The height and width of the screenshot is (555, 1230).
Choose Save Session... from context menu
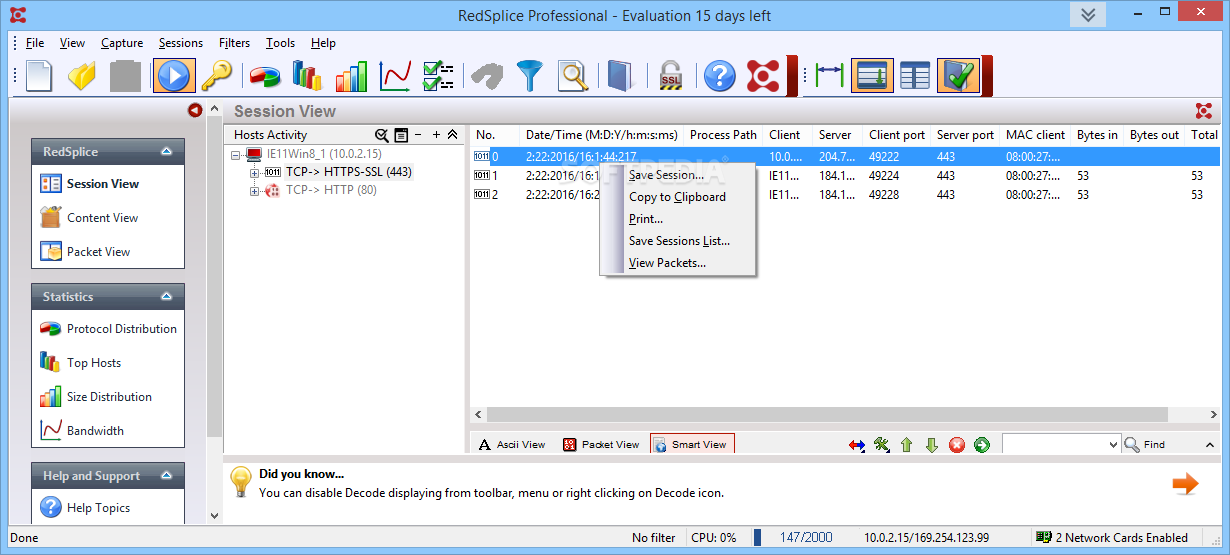[678, 175]
